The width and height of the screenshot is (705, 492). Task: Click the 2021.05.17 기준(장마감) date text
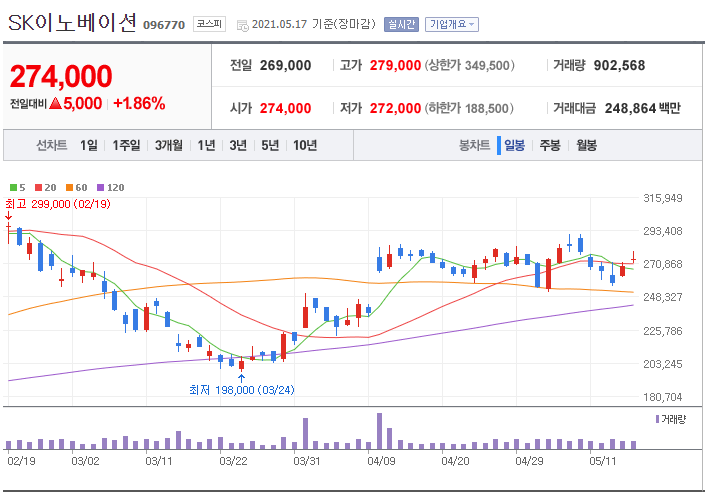[313, 24]
